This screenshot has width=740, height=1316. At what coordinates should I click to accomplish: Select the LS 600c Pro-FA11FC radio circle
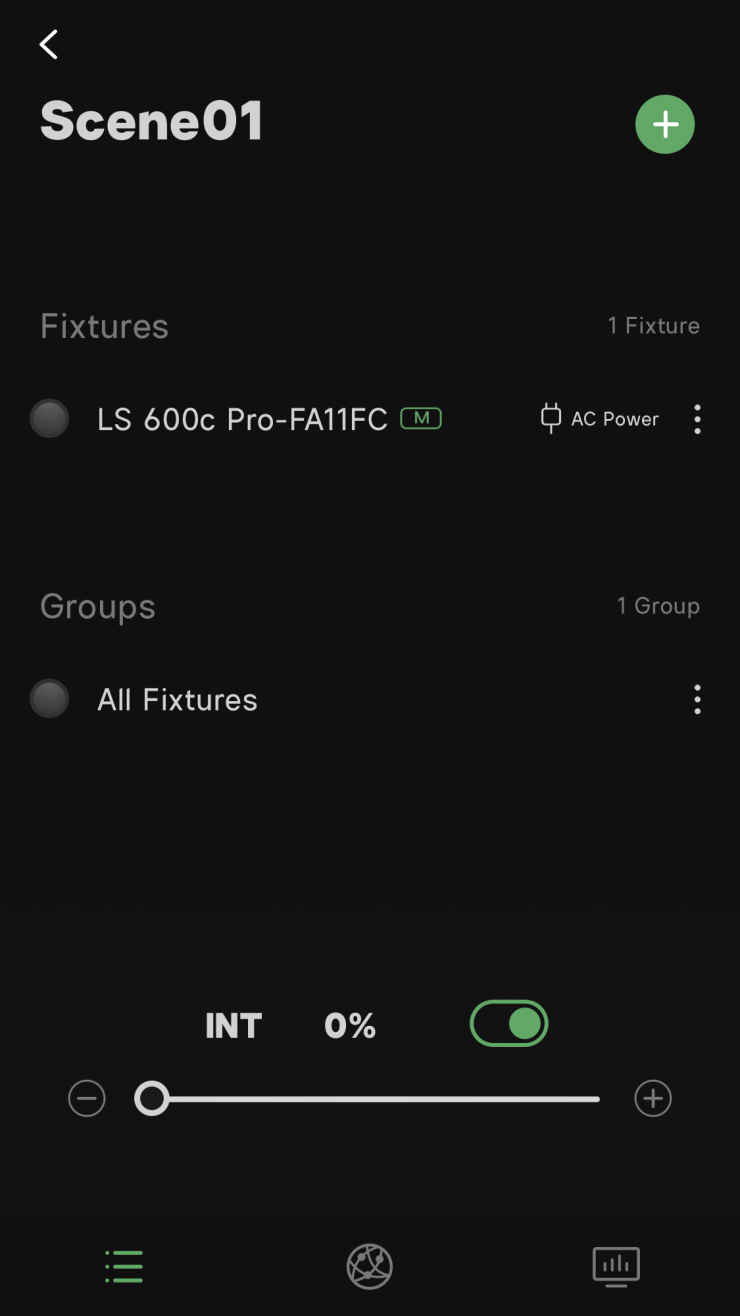[x=49, y=419]
